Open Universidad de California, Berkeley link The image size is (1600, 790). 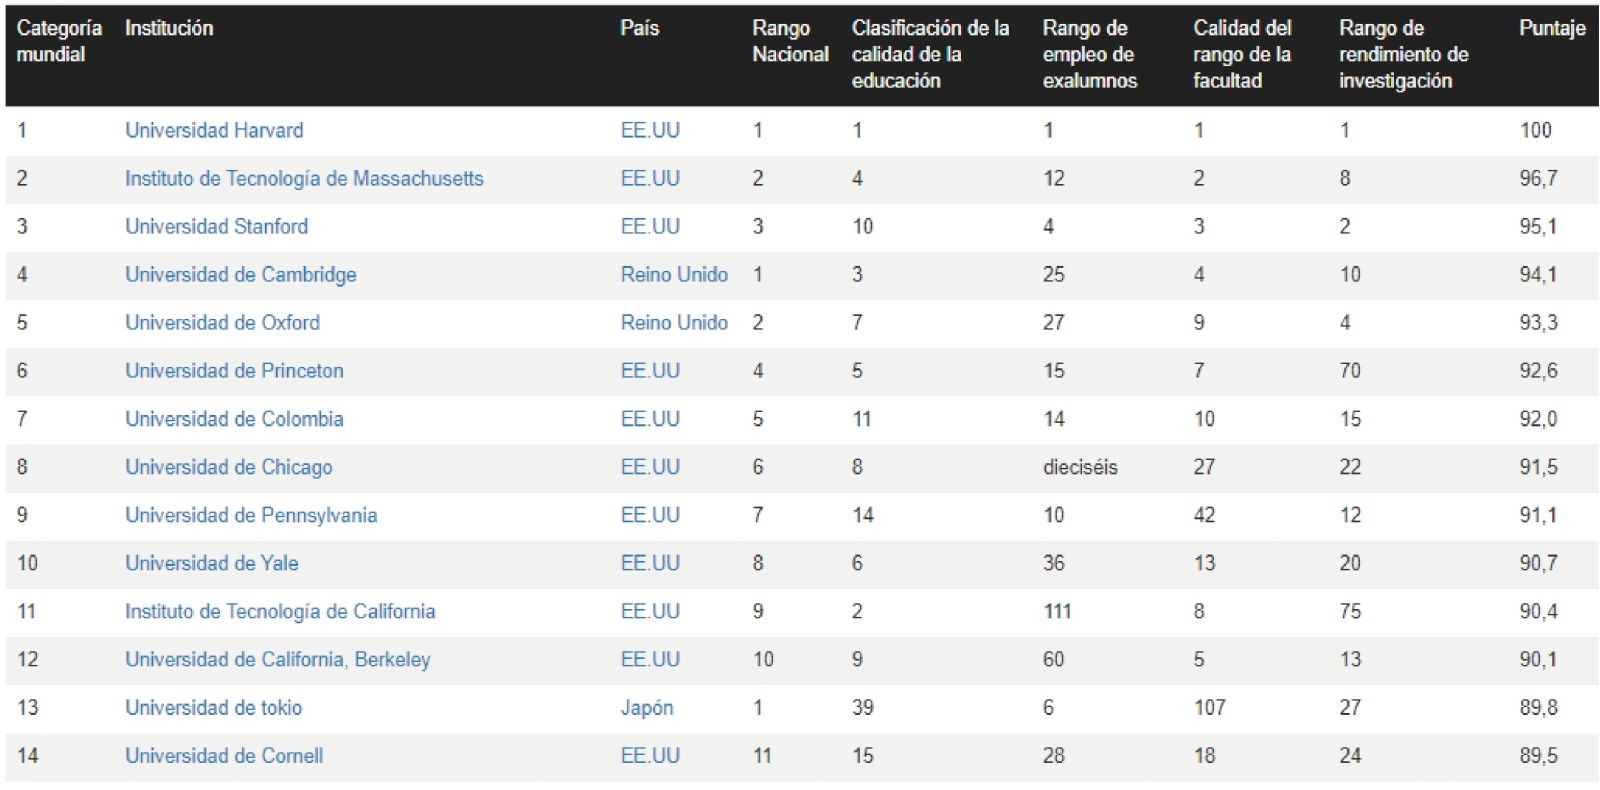277,659
